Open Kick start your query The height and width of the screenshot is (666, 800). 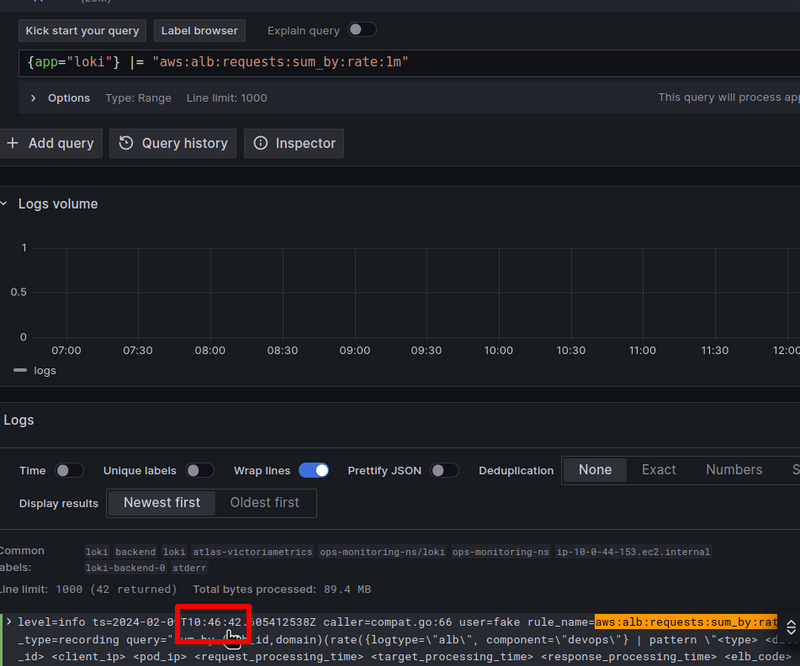(84, 31)
